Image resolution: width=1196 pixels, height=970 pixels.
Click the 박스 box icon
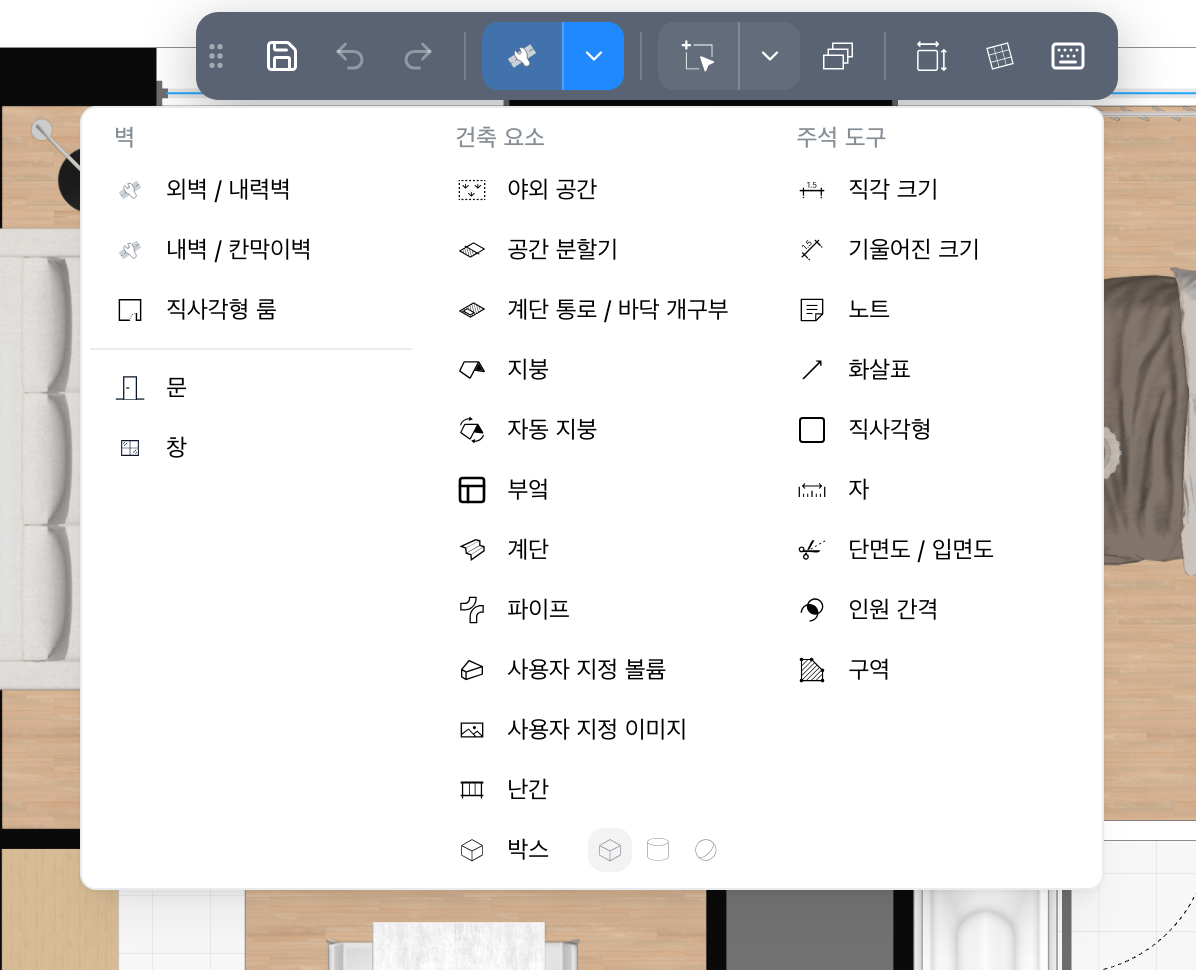pyautogui.click(x=471, y=850)
